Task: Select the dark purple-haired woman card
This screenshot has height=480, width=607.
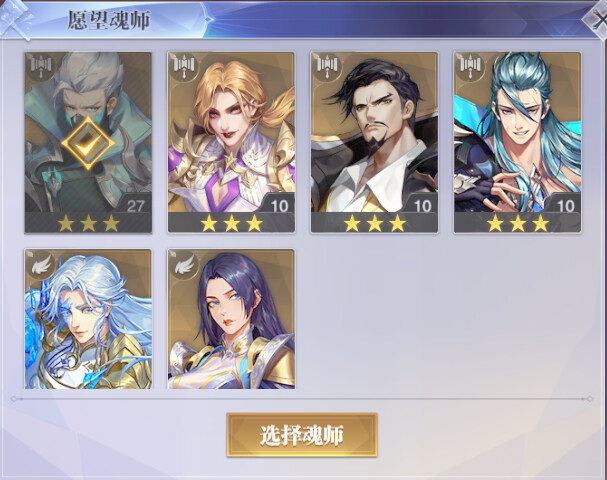Action: [x=231, y=319]
